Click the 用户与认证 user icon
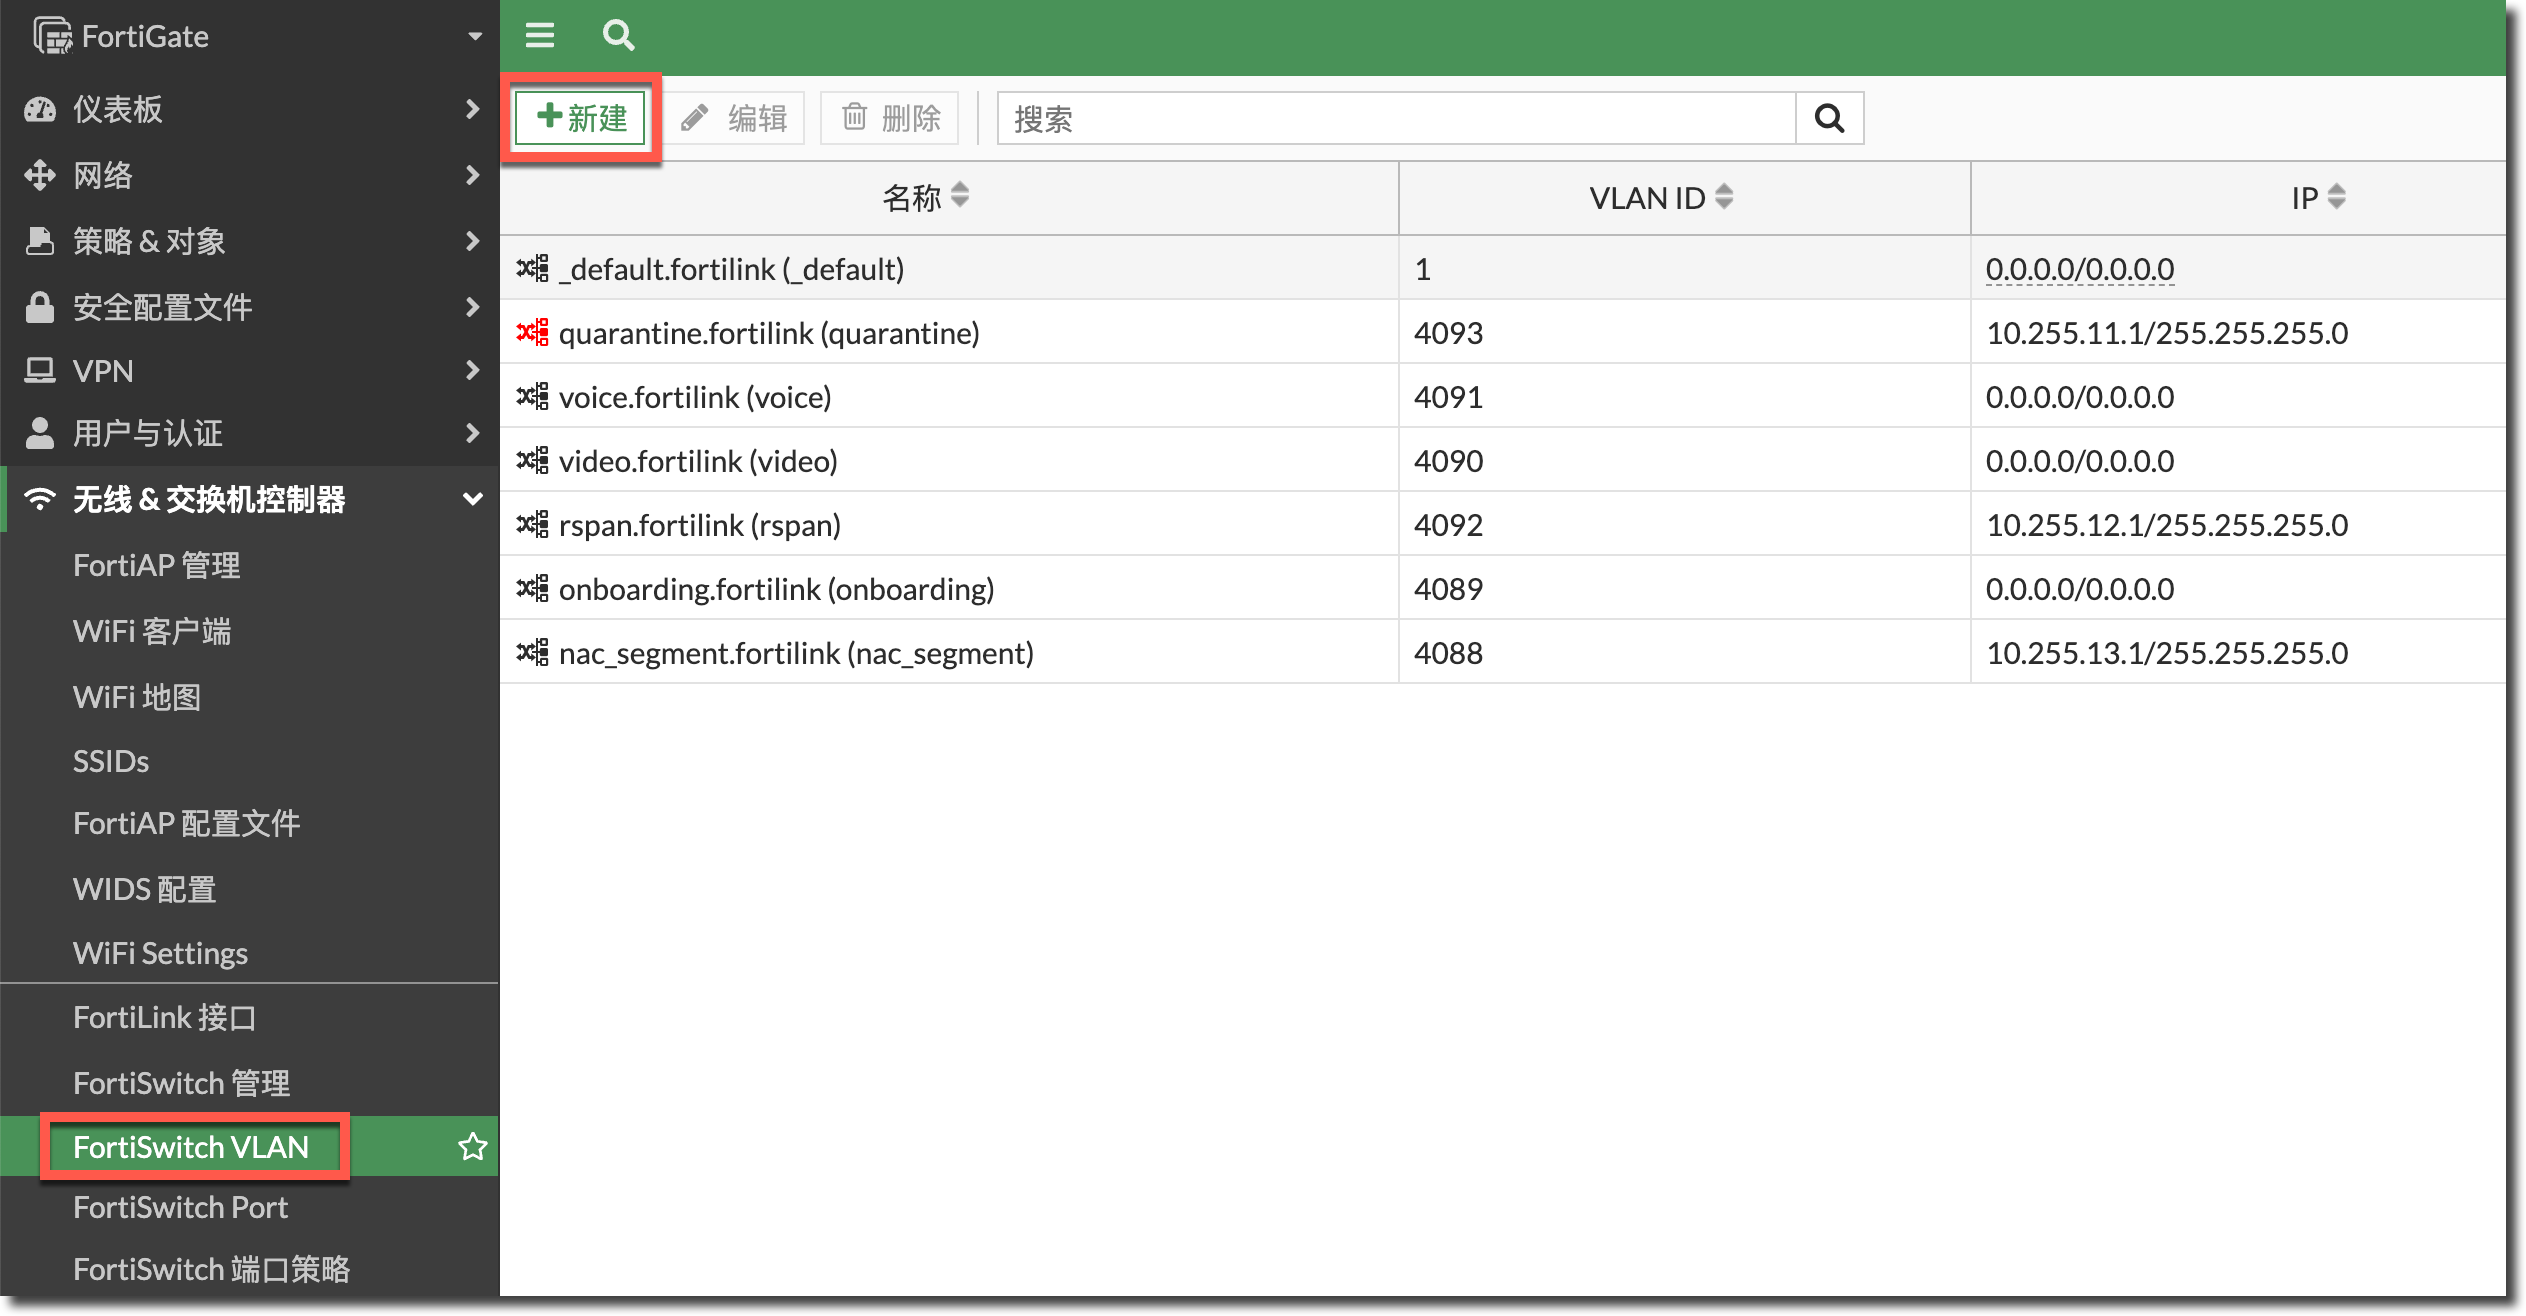Image resolution: width=2526 pixels, height=1316 pixels. coord(40,433)
